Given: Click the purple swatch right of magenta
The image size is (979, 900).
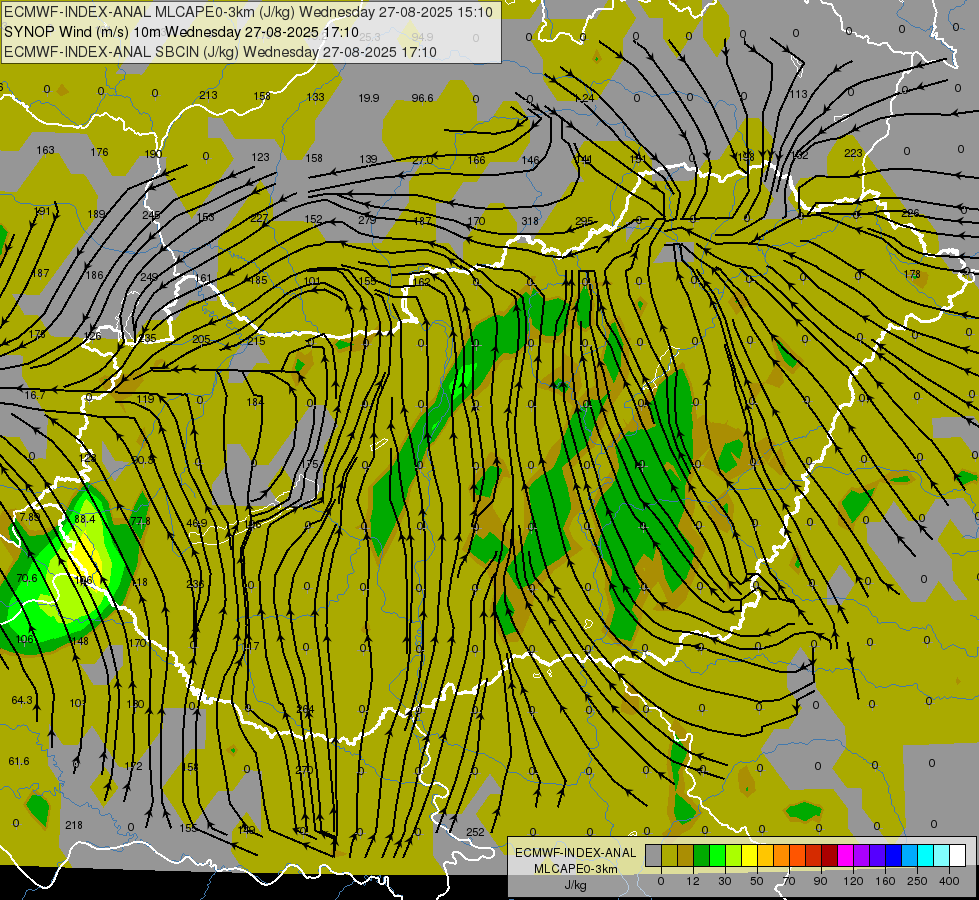Looking at the screenshot, I should click(862, 855).
